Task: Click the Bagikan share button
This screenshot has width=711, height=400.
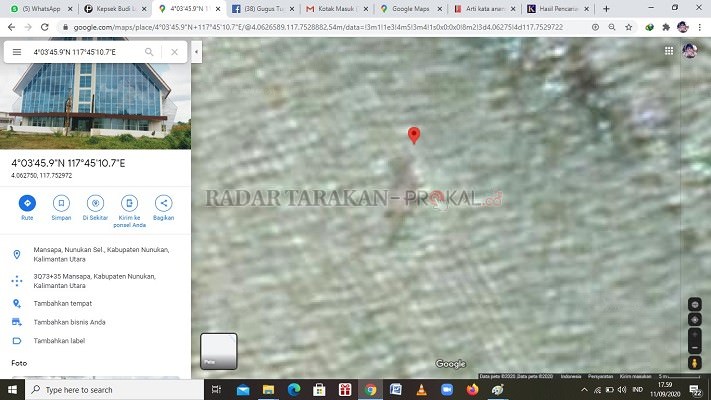Action: 164,208
